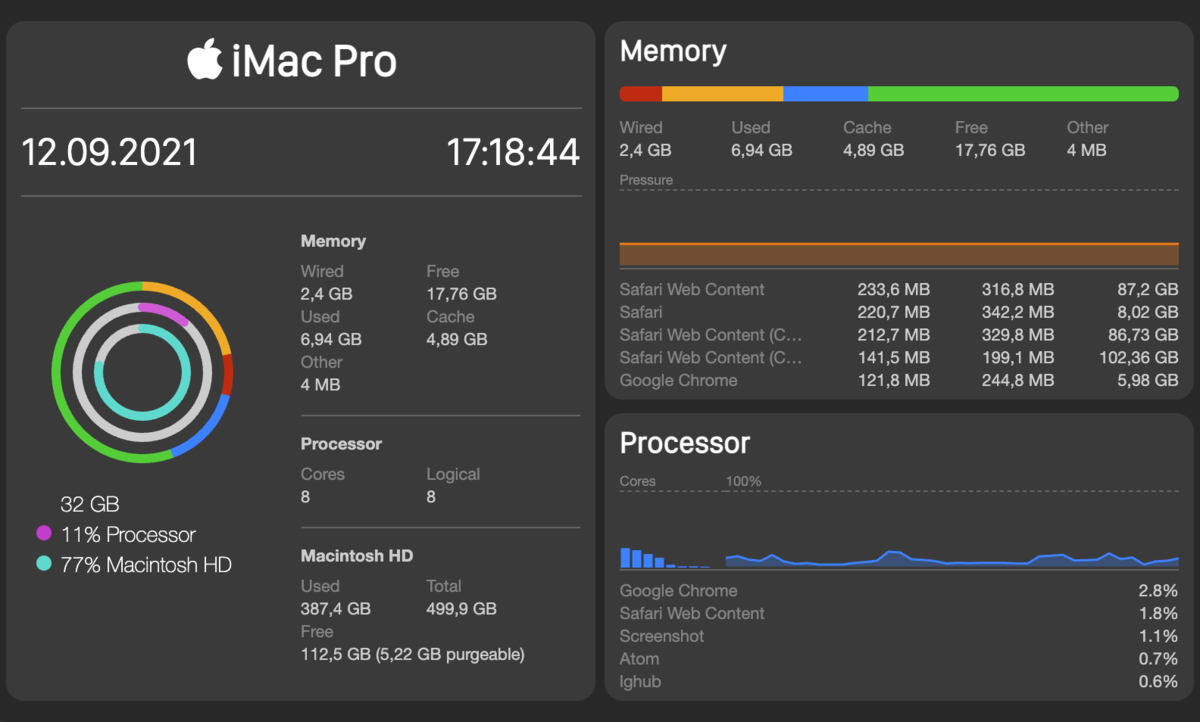Click the Pressure label in Memory panel
The height and width of the screenshot is (722, 1200).
[x=646, y=180]
